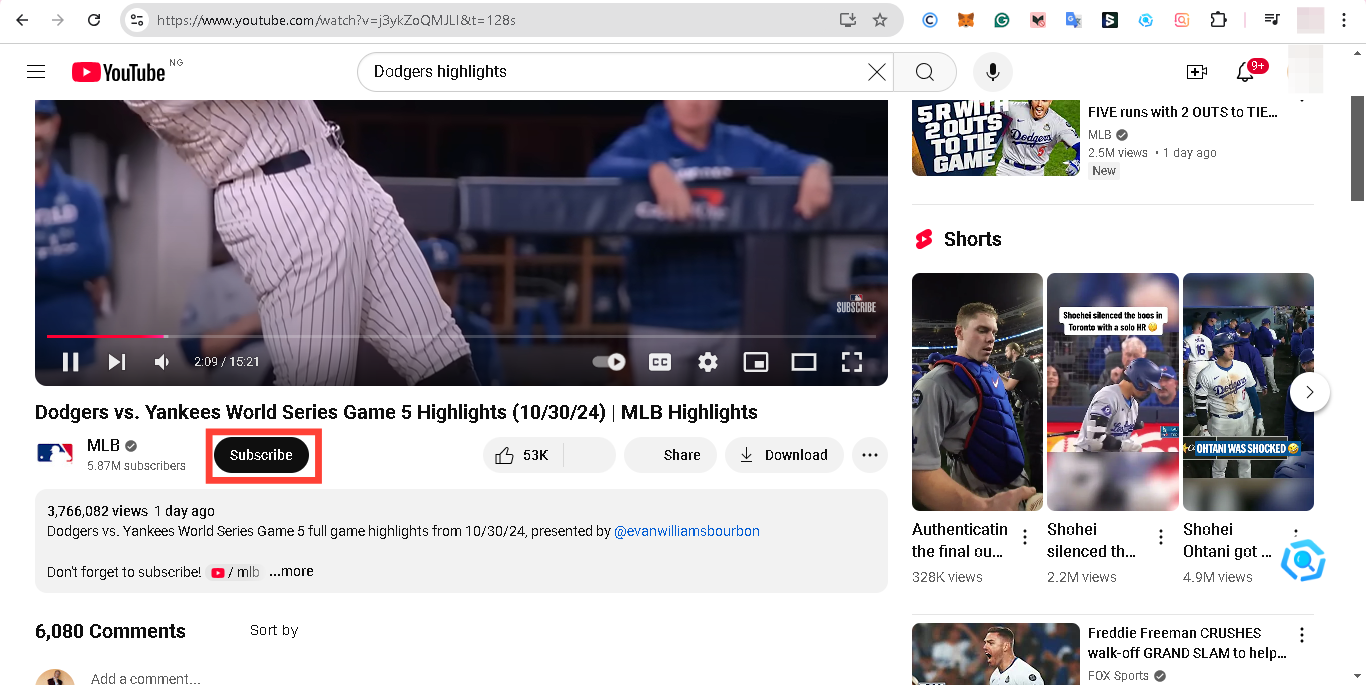Open the install app icon in address bar
This screenshot has width=1366, height=685.
click(x=848, y=20)
